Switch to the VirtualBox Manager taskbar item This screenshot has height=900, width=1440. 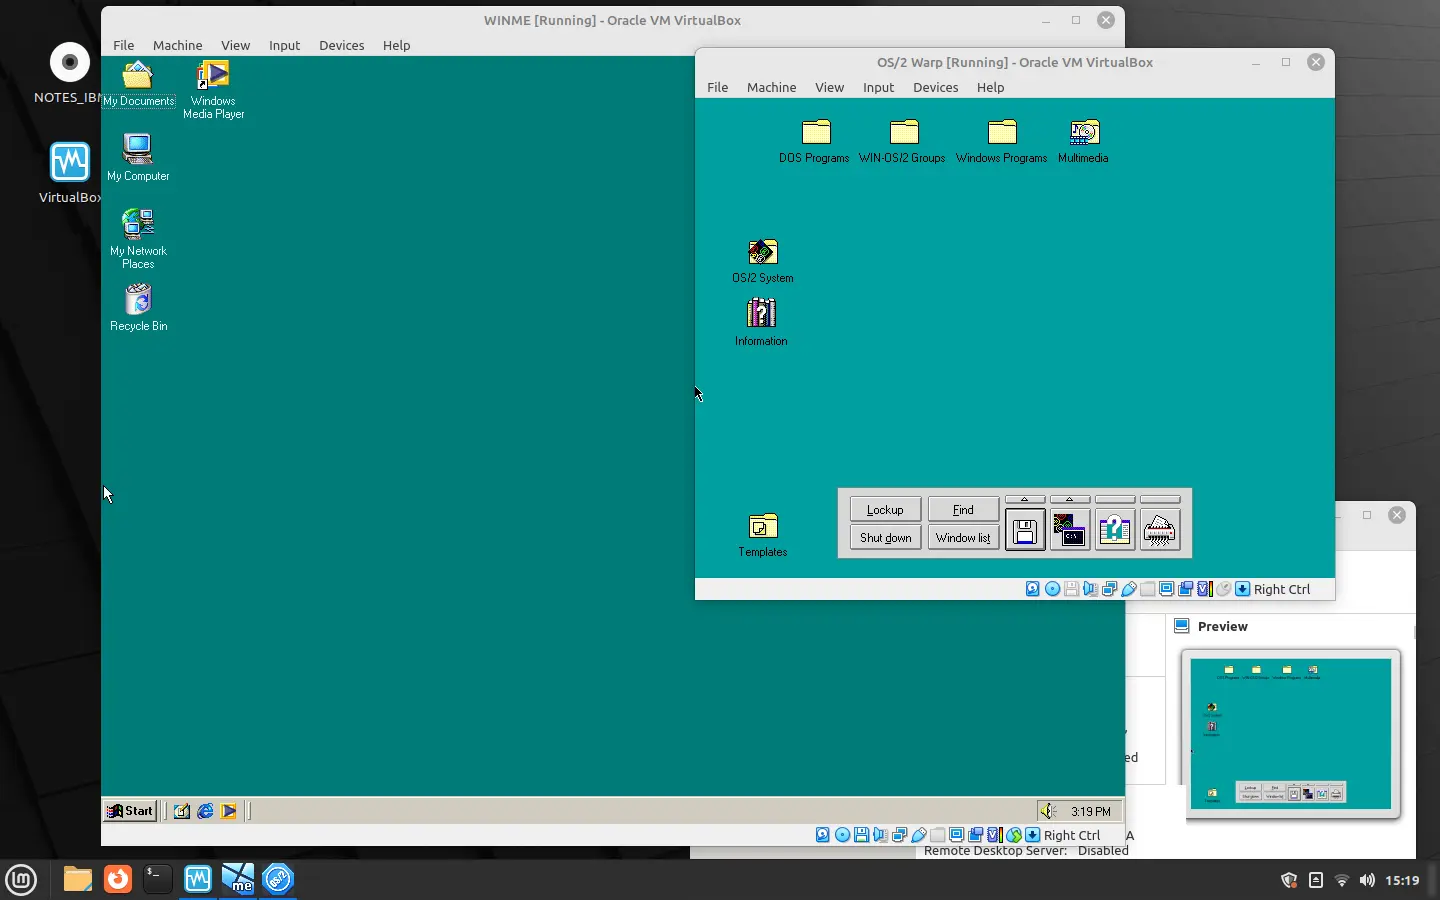pos(198,879)
